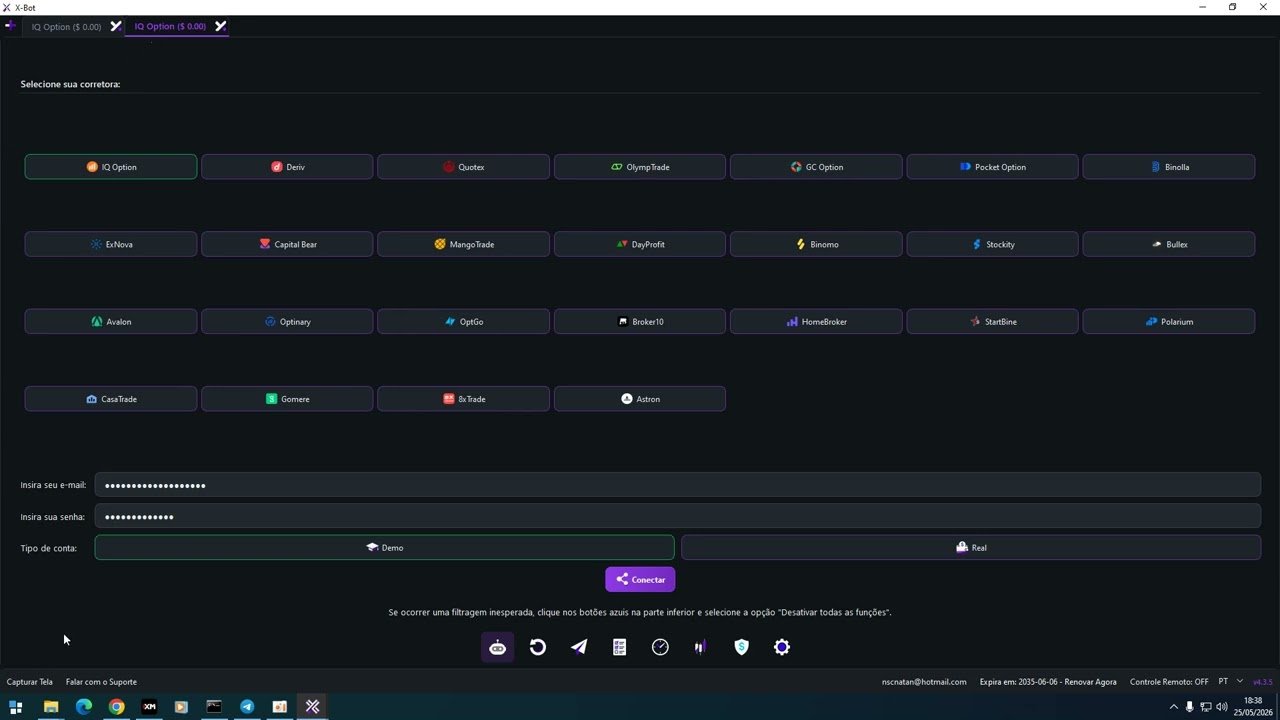Select Polarium as broker
The width and height of the screenshot is (1280, 720).
coord(1169,322)
